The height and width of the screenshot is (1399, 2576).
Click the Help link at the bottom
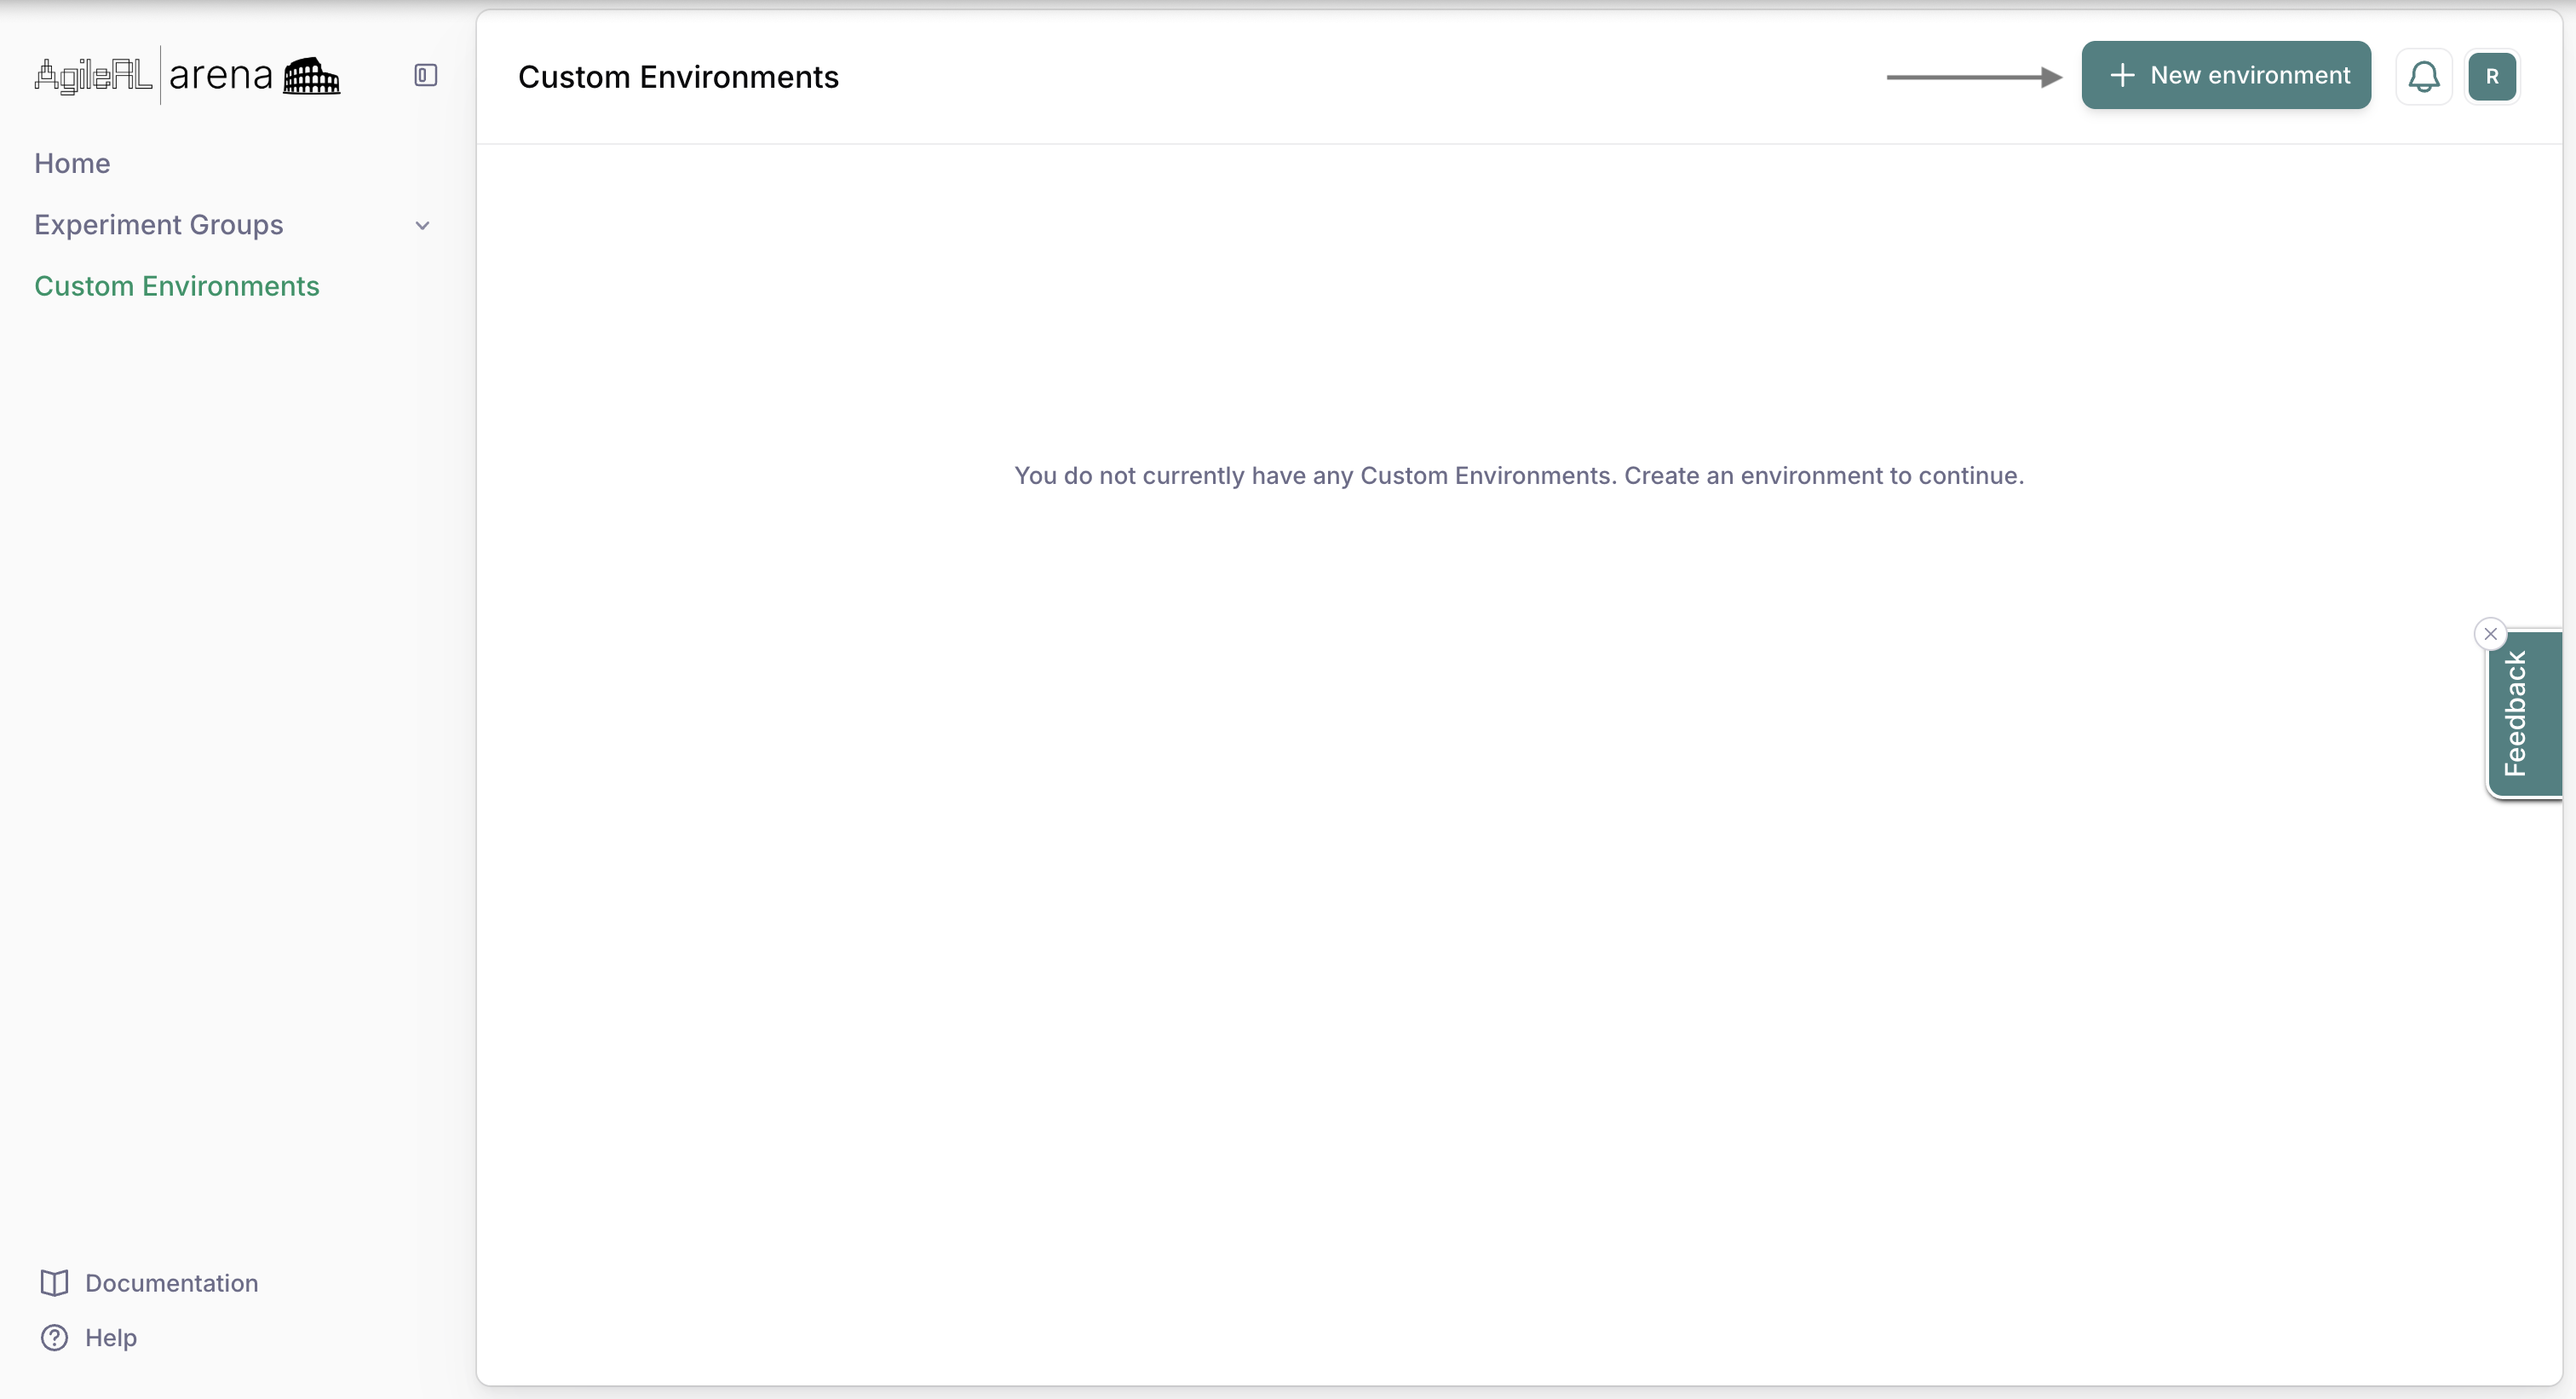(110, 1337)
